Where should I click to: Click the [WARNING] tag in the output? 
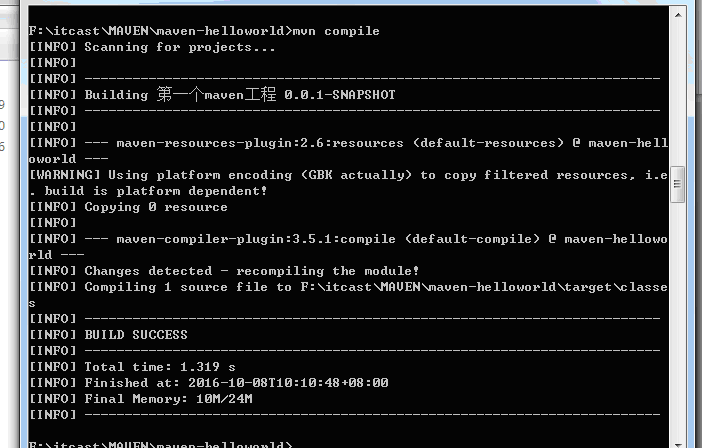pos(64,175)
